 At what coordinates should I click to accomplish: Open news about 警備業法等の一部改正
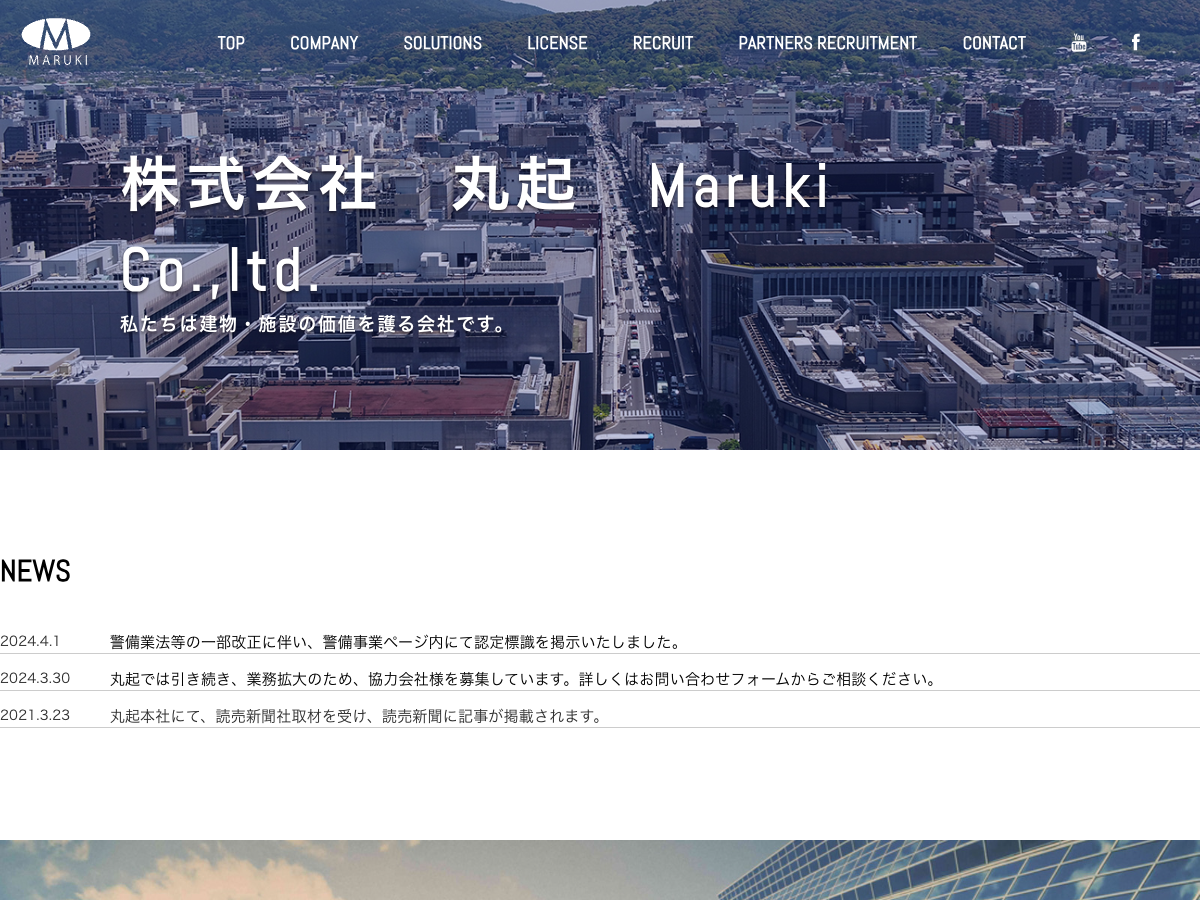coord(396,642)
